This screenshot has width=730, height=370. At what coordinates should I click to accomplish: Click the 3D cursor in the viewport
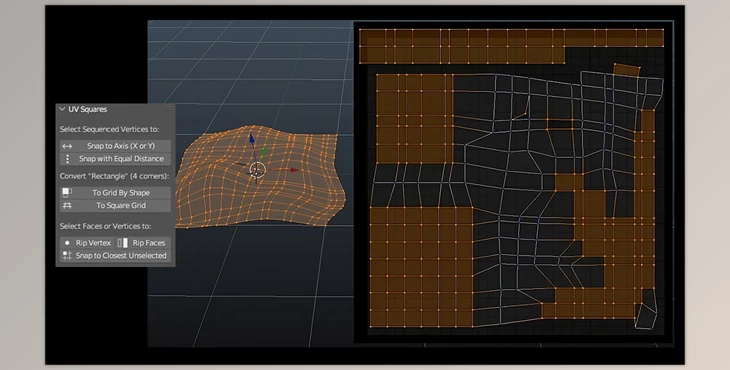click(x=257, y=170)
